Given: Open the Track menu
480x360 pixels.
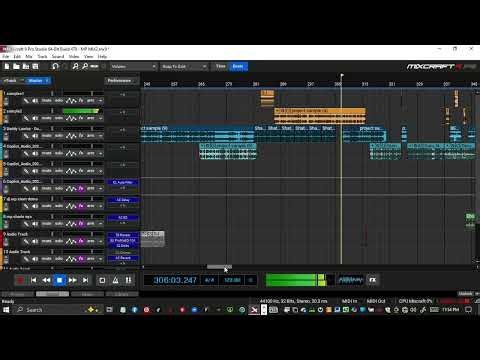Looking at the screenshot, I should point(42,56).
